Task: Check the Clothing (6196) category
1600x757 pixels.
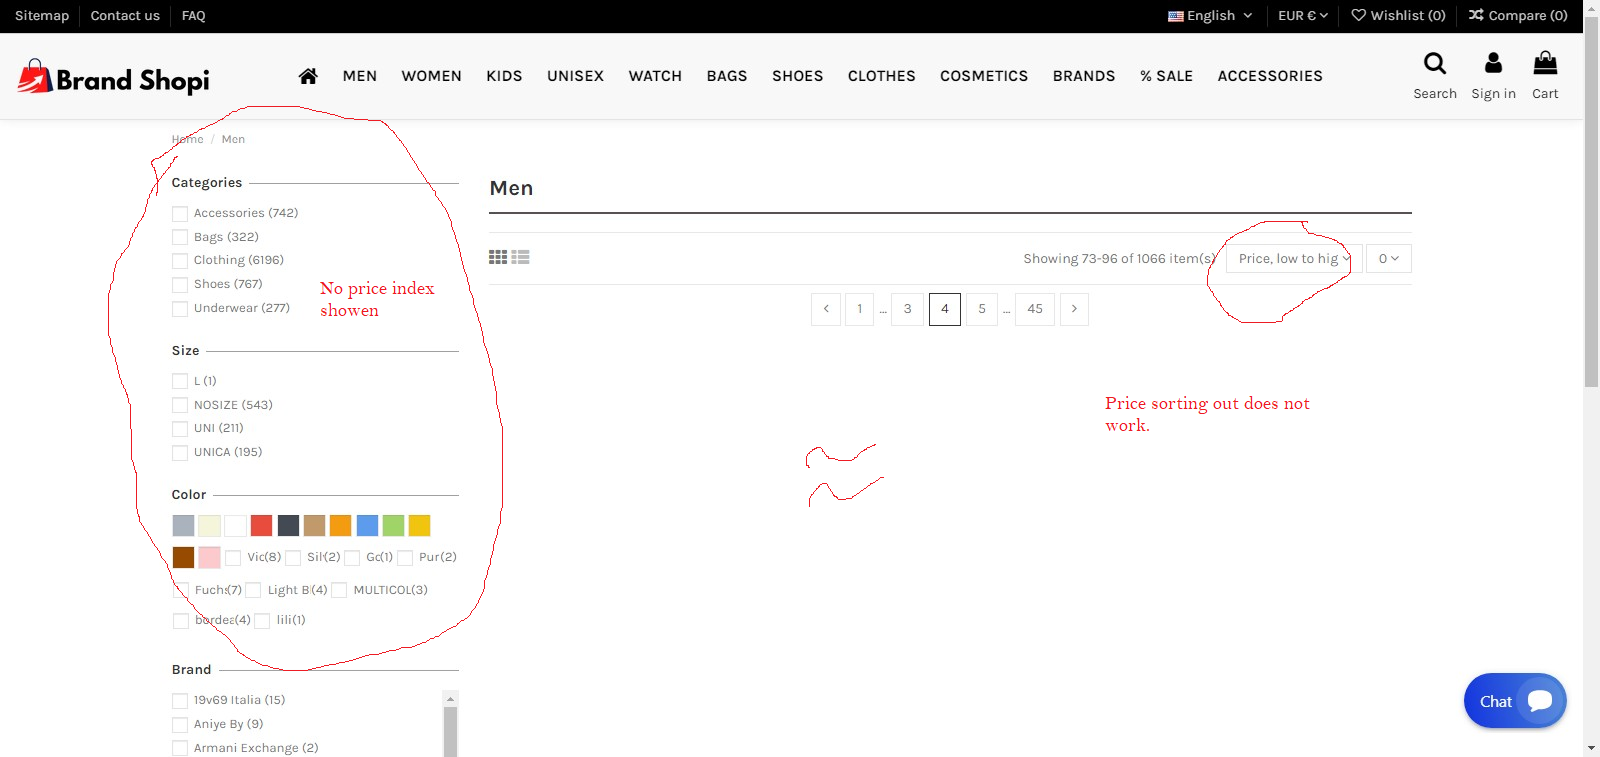Action: tap(180, 261)
